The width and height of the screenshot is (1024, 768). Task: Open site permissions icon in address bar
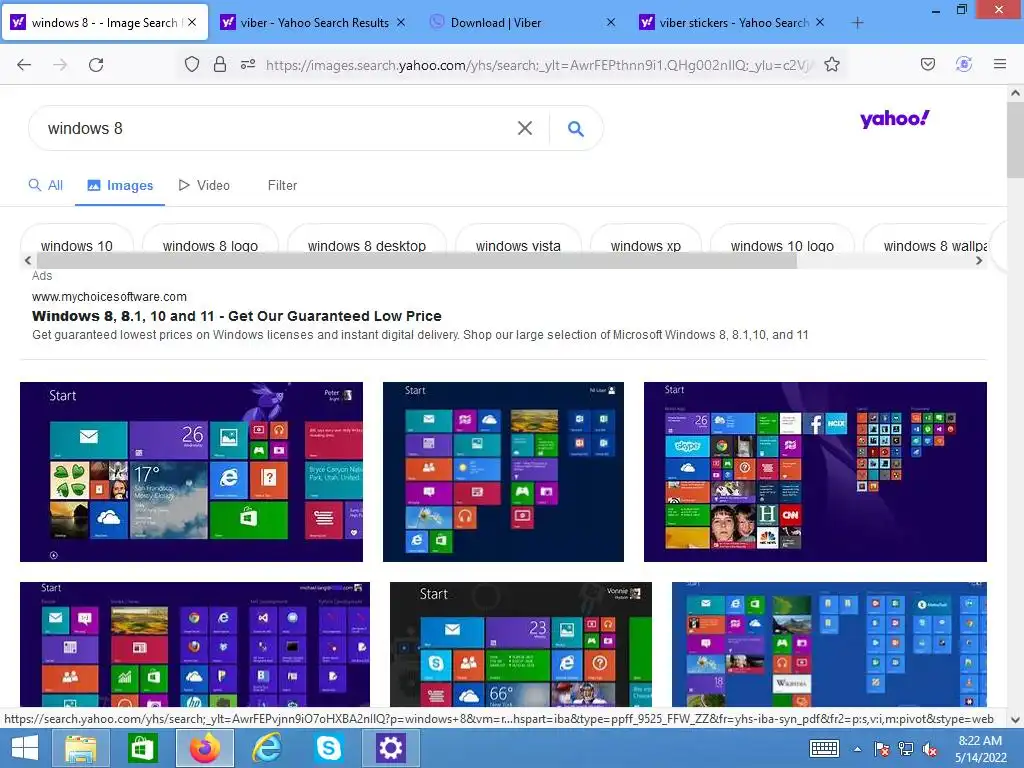pos(248,64)
